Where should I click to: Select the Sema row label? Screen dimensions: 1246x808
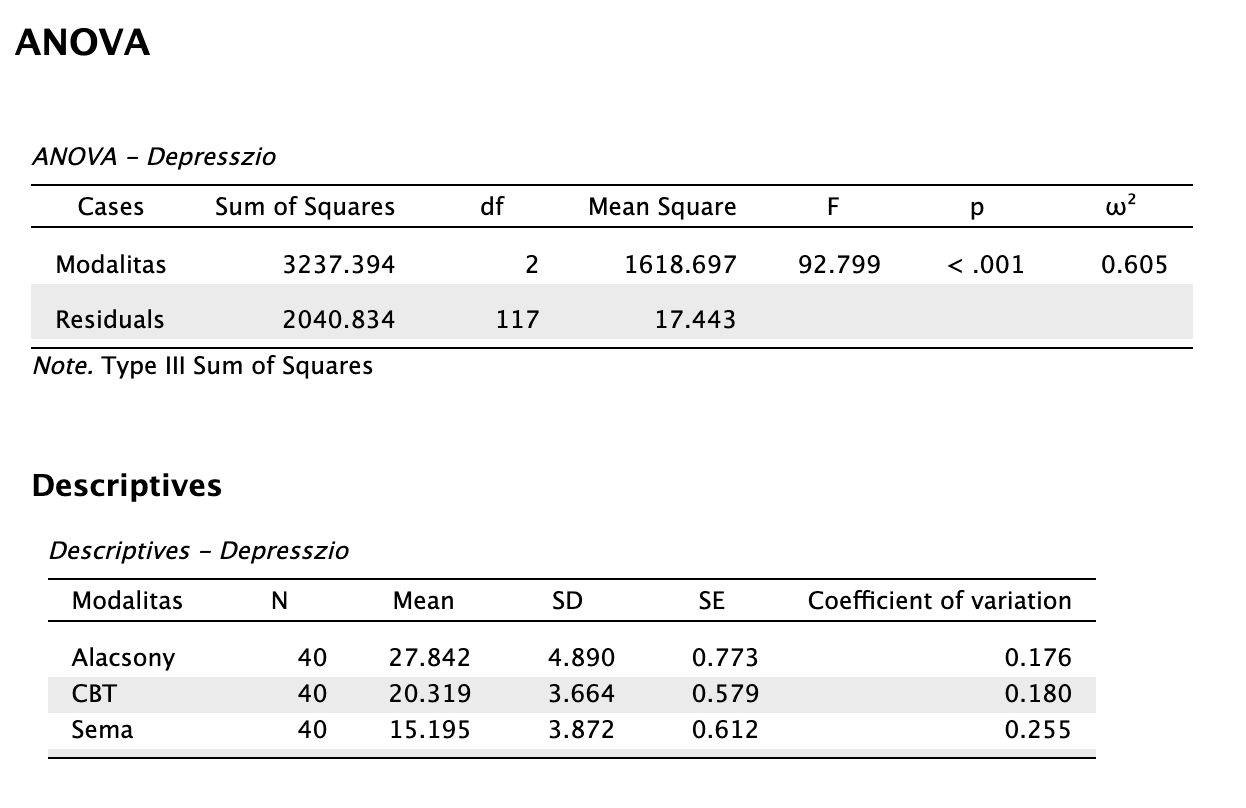pyautogui.click(x=102, y=730)
